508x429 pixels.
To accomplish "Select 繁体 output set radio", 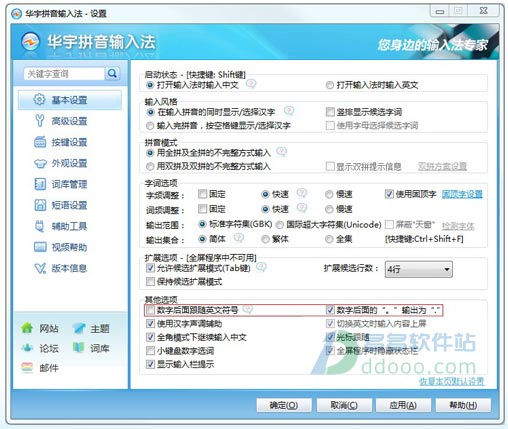I will (x=265, y=239).
